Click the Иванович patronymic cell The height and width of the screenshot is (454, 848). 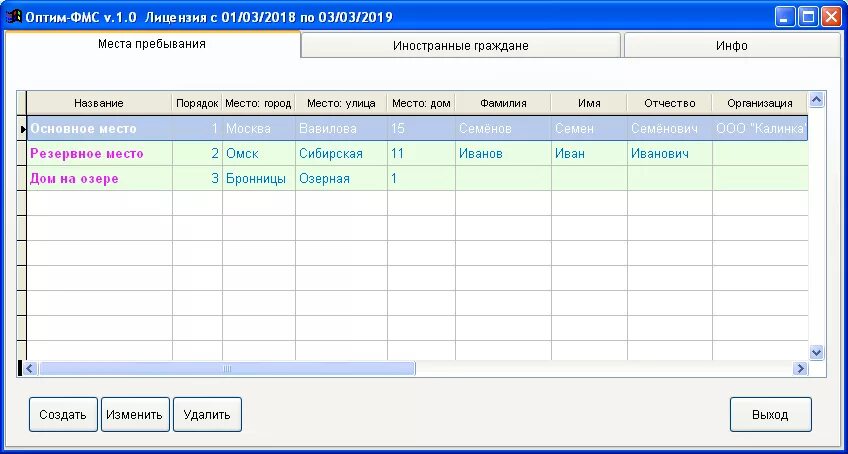click(670, 154)
